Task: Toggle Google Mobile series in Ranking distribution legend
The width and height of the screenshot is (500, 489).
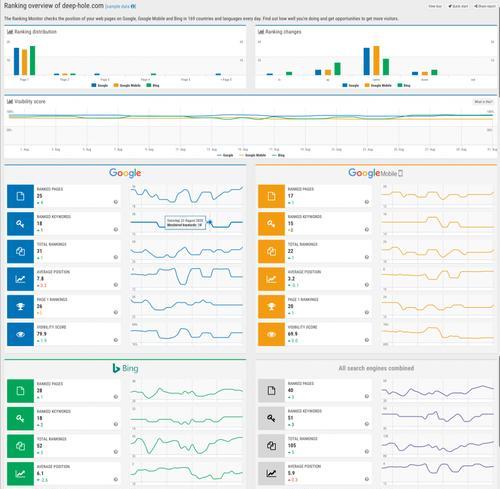Action: (x=127, y=85)
